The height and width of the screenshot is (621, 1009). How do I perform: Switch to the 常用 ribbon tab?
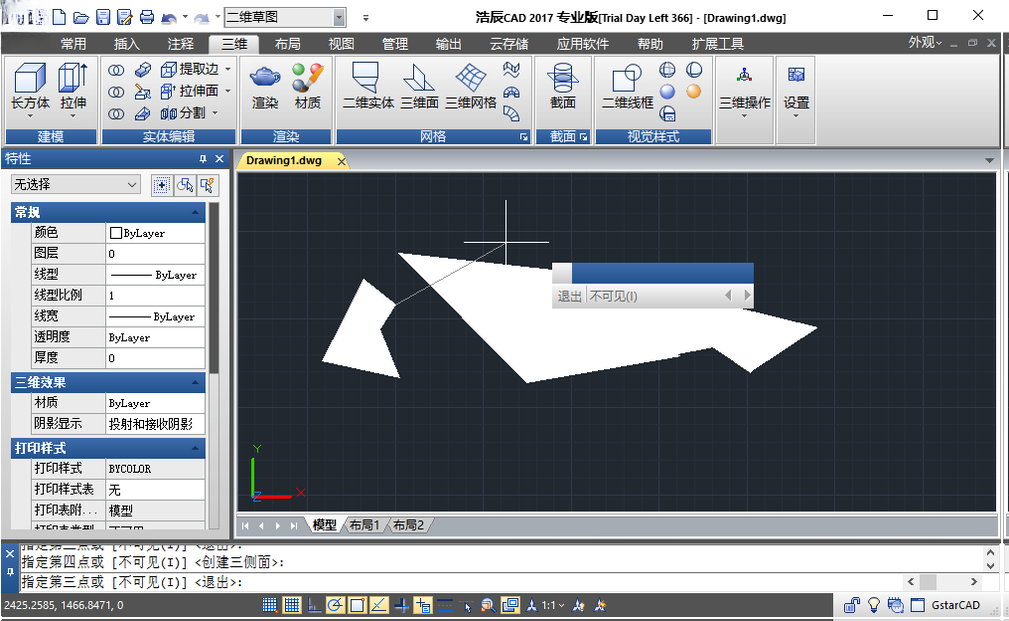[x=73, y=44]
